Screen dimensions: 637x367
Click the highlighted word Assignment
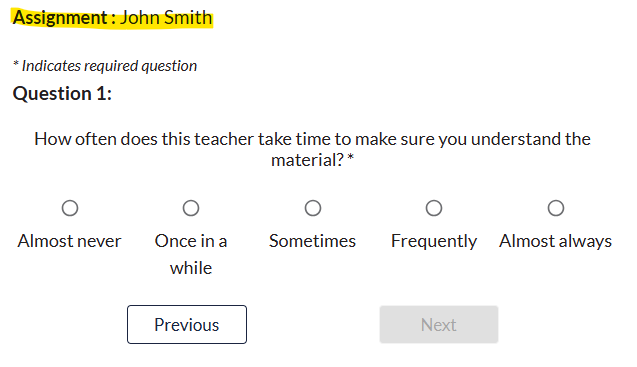(60, 18)
